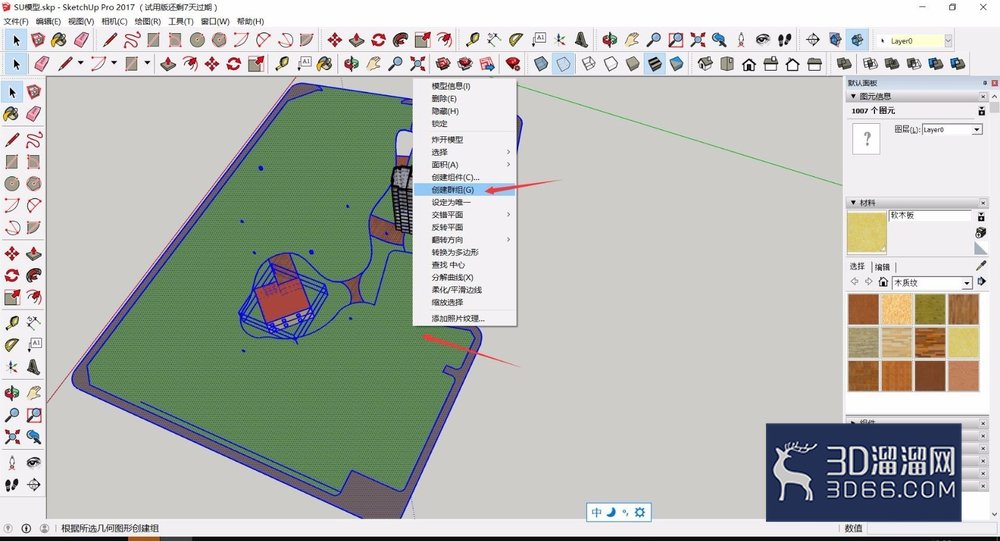Viewport: 1000px width, 541px height.
Task: Collapse the 材料 panel section
Action: [x=853, y=203]
